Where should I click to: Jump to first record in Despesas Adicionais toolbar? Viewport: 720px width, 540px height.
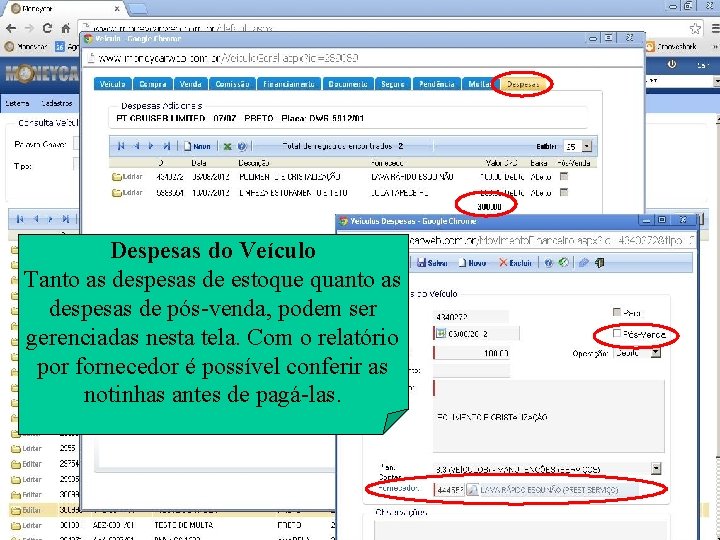pos(120,146)
